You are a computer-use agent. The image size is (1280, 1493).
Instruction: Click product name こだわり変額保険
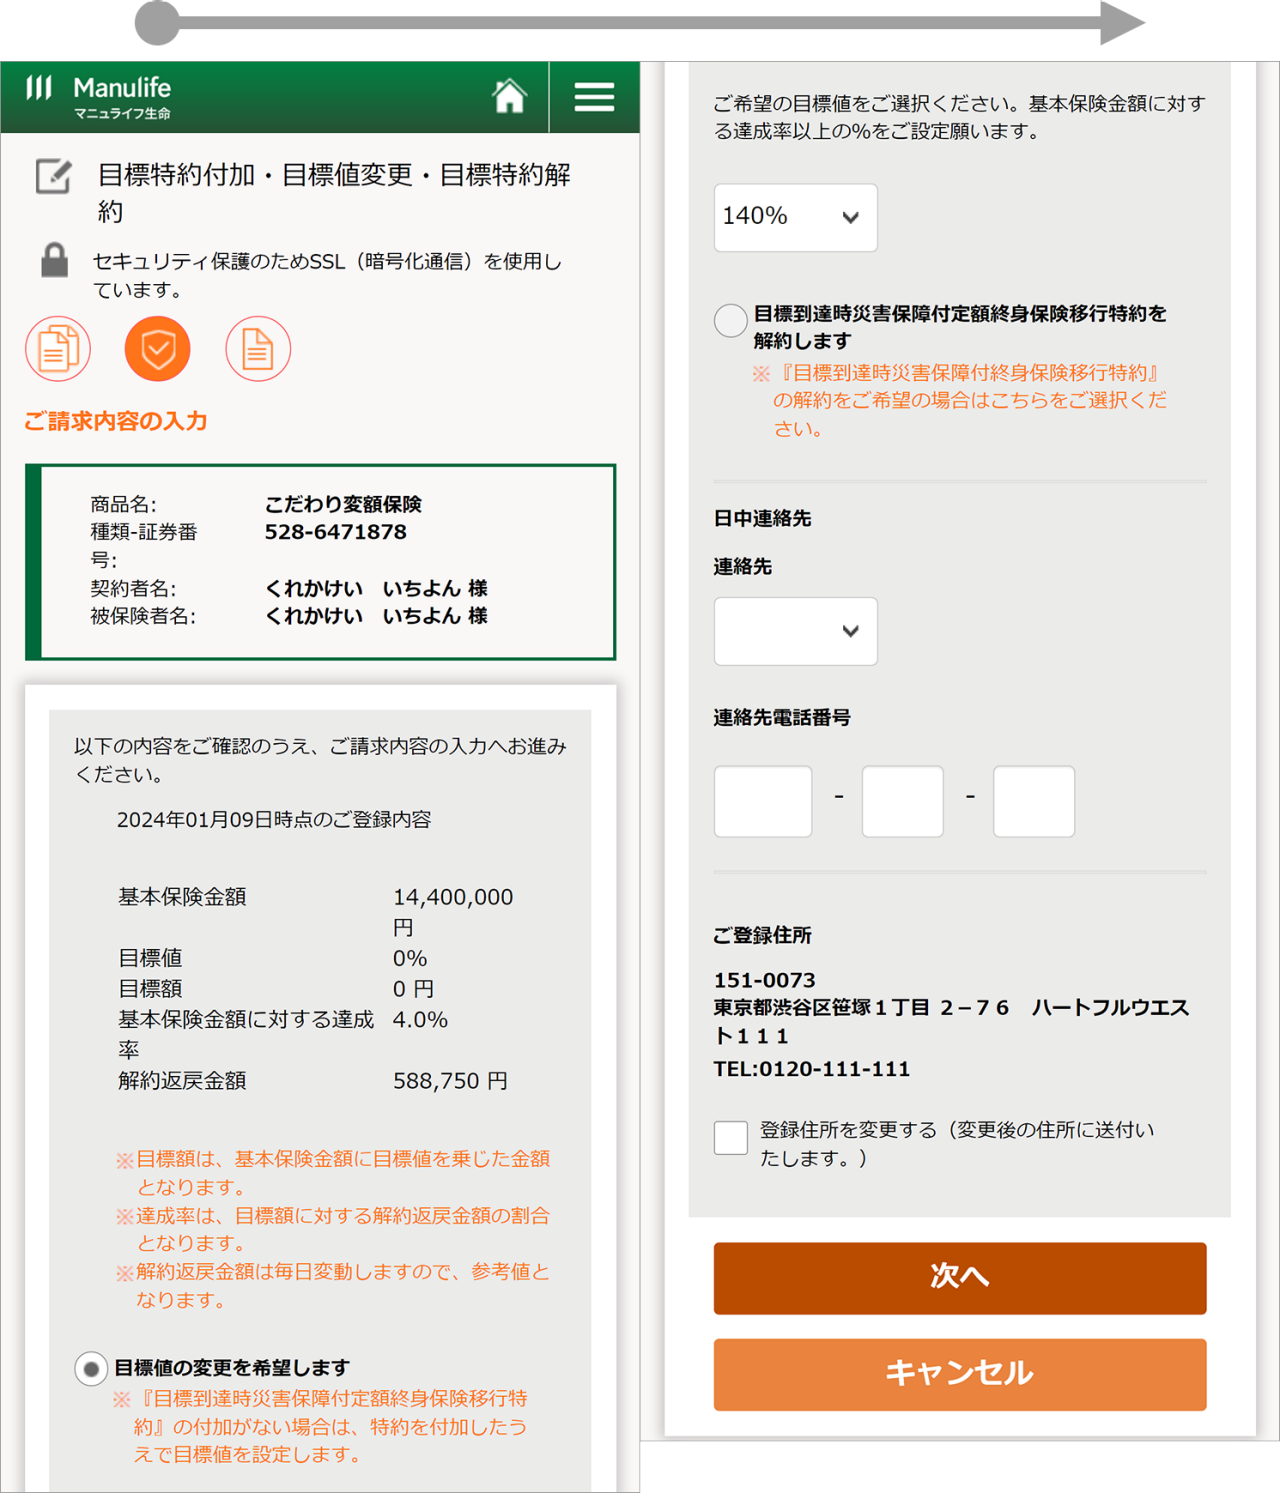pyautogui.click(x=343, y=504)
